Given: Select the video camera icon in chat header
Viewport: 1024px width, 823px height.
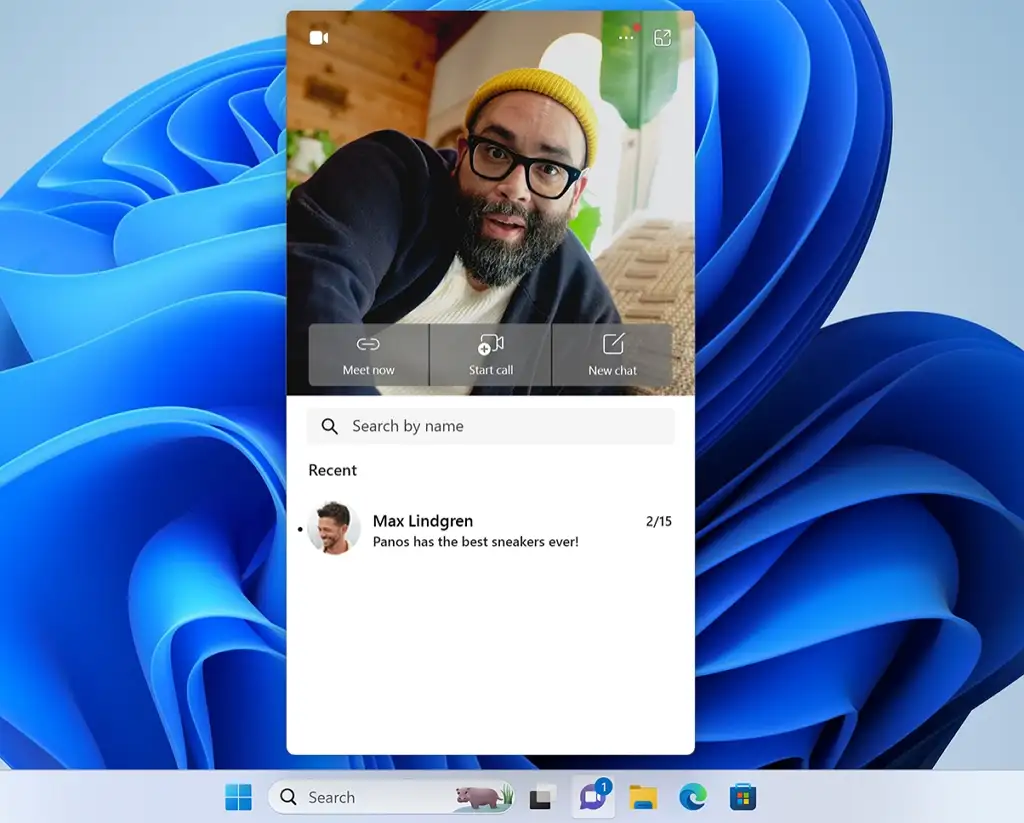Looking at the screenshot, I should tap(319, 36).
